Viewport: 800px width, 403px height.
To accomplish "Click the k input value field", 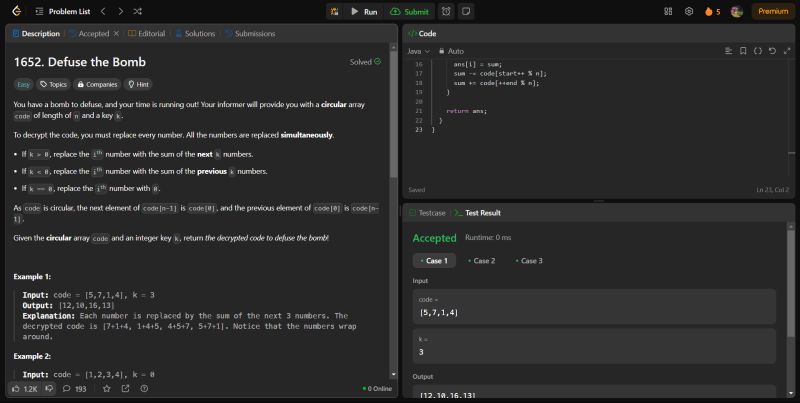I will 594,346.
